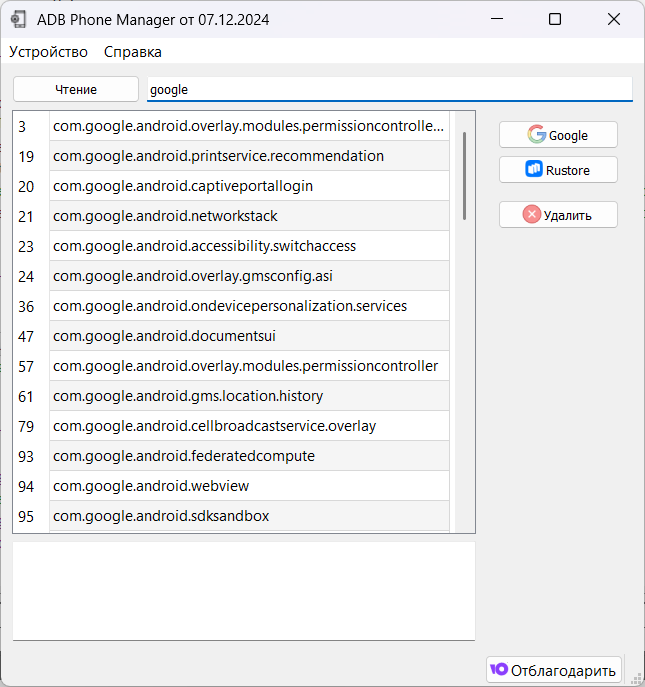Select com.google.android.networkstack row
The width and height of the screenshot is (645, 687).
click(x=249, y=216)
